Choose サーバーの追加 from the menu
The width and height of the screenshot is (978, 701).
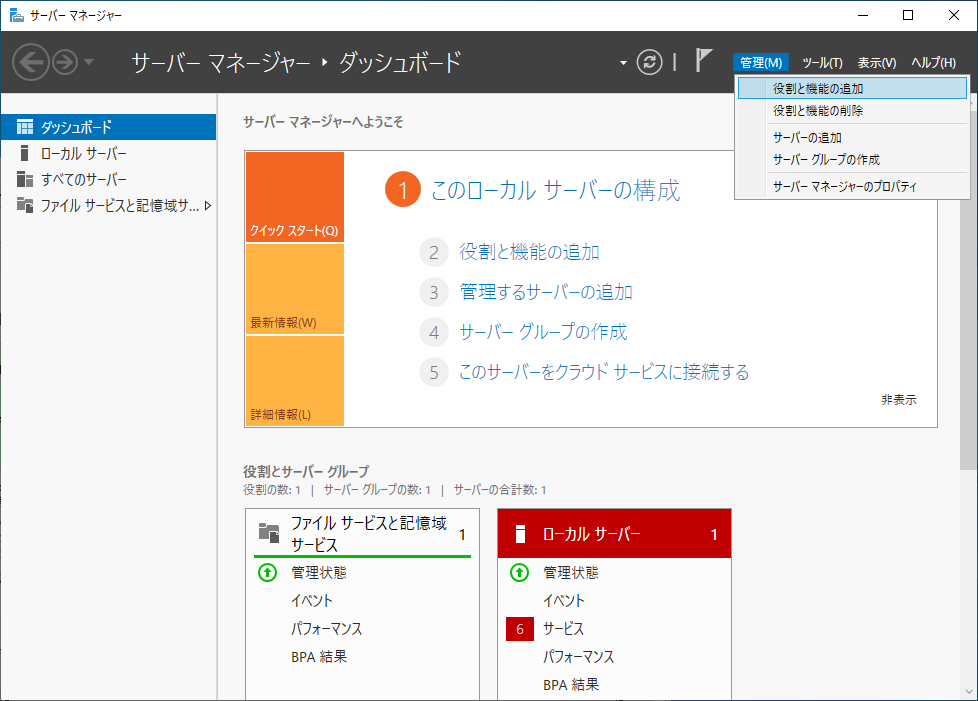pyautogui.click(x=852, y=138)
